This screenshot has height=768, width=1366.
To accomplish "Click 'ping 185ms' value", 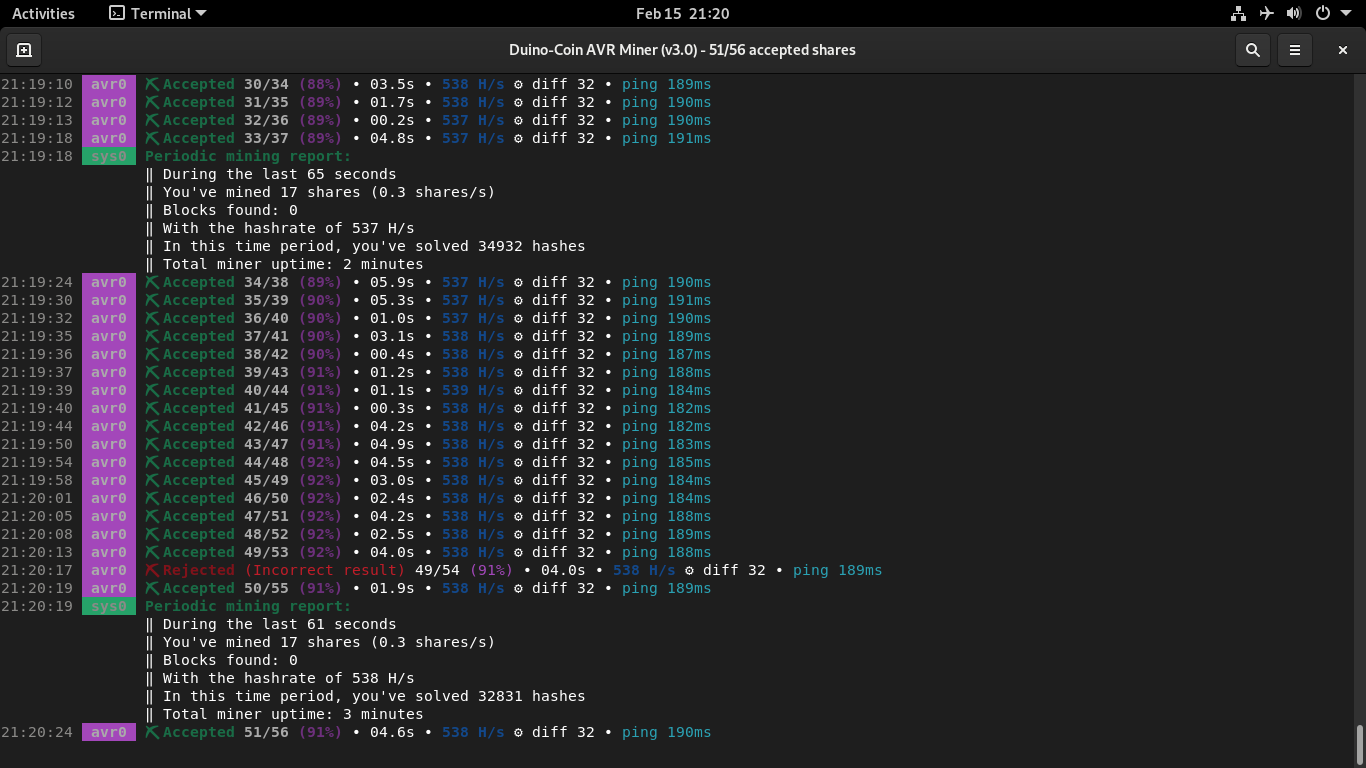I will [667, 462].
